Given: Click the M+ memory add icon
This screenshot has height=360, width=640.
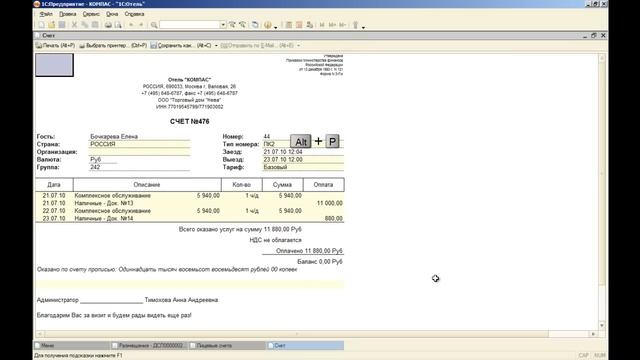Looking at the screenshot, I should pos(332,25).
